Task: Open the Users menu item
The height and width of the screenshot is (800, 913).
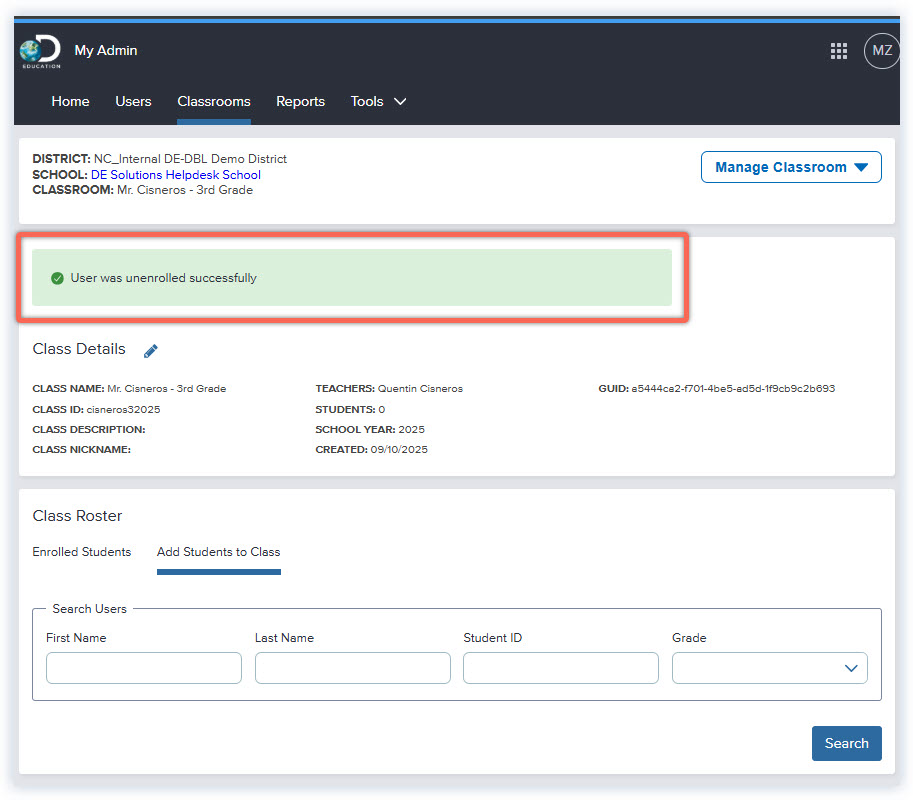Action: (x=133, y=101)
